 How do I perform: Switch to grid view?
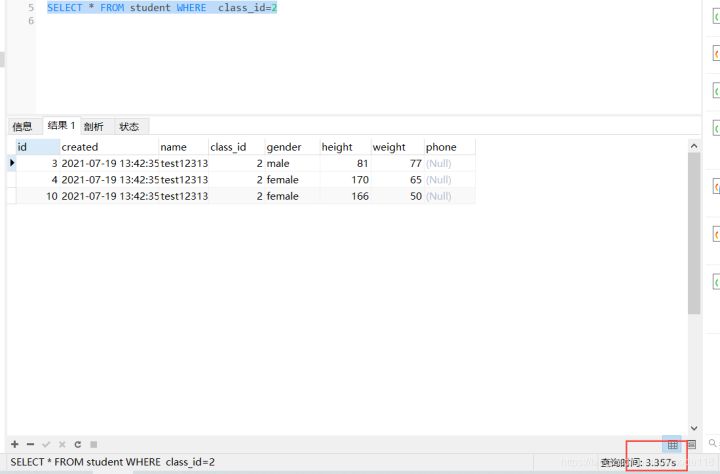(x=673, y=444)
